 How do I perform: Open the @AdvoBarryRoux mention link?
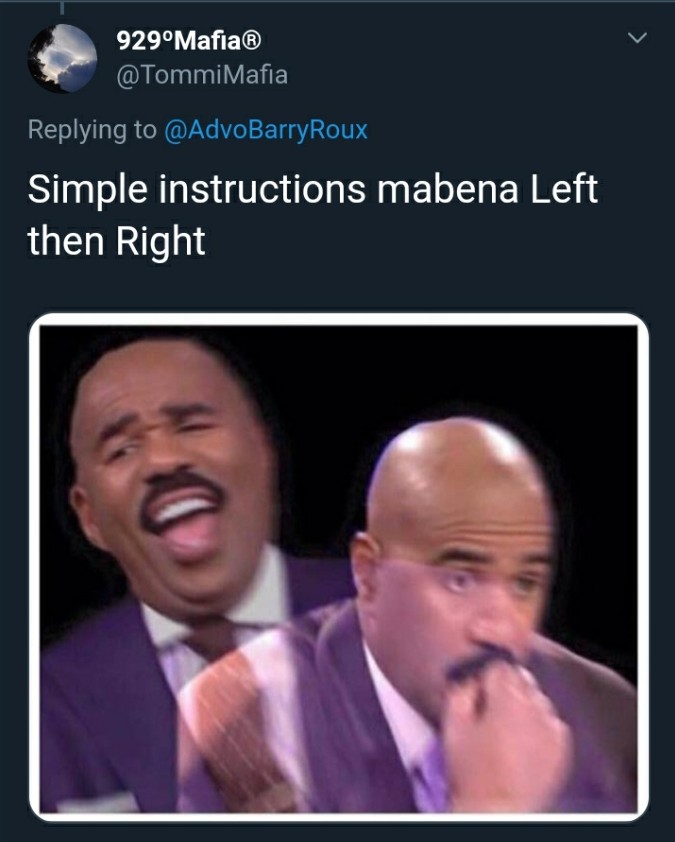(x=266, y=129)
